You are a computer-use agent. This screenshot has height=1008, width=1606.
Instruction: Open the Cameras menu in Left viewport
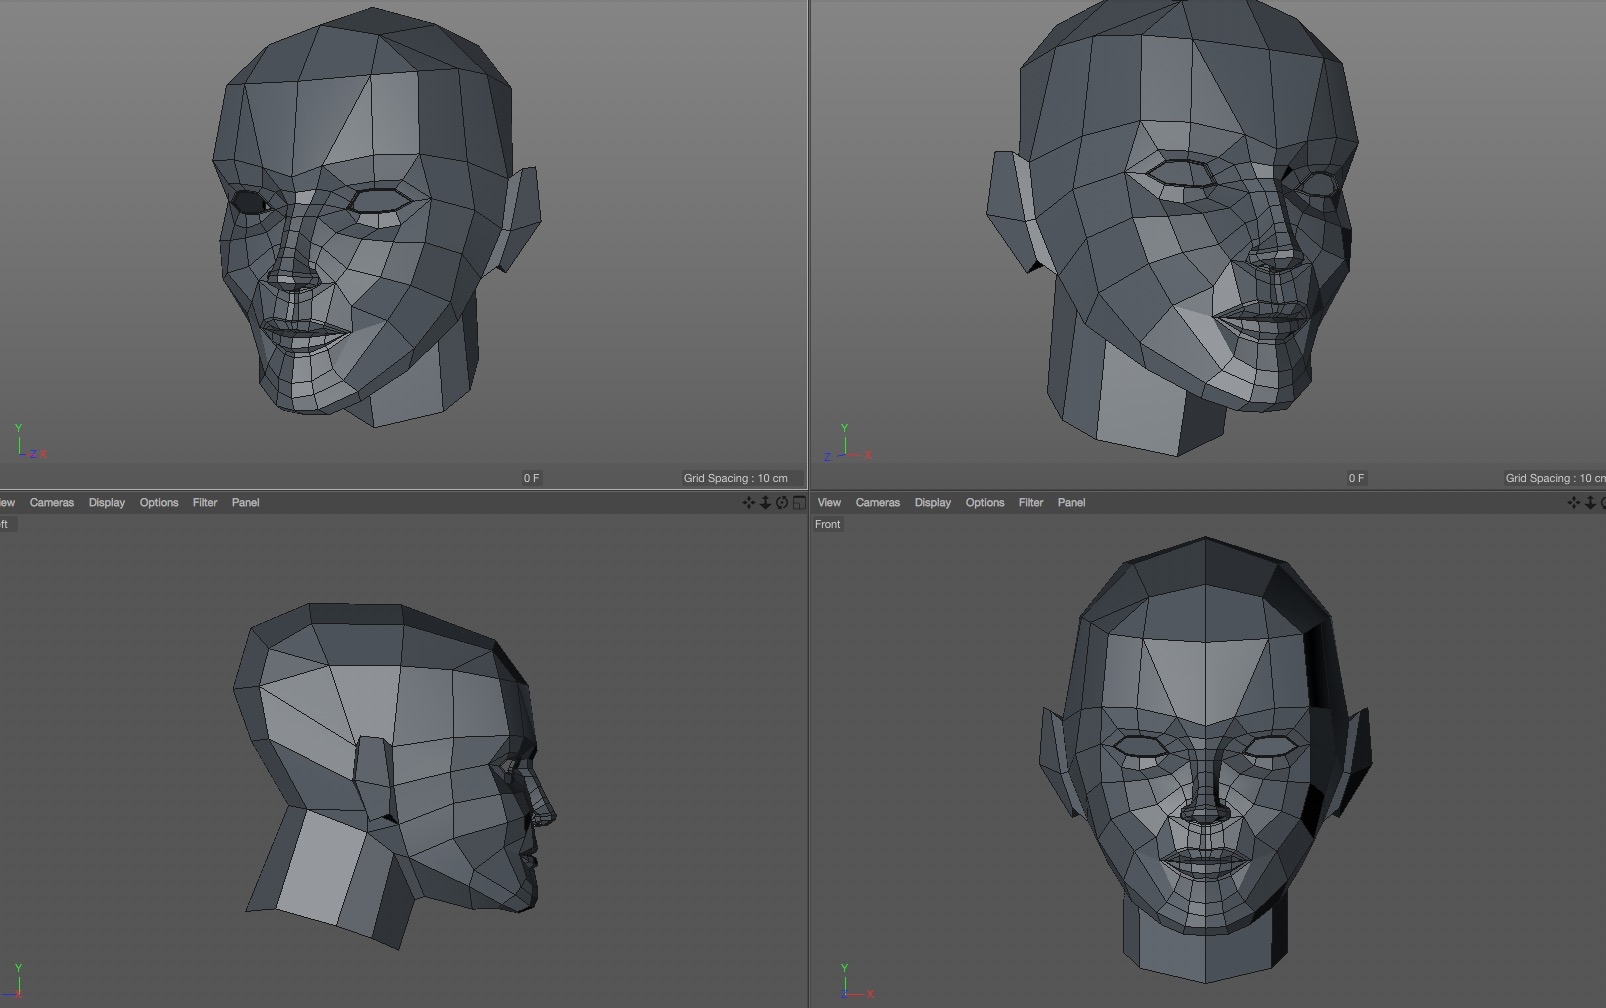pos(52,503)
